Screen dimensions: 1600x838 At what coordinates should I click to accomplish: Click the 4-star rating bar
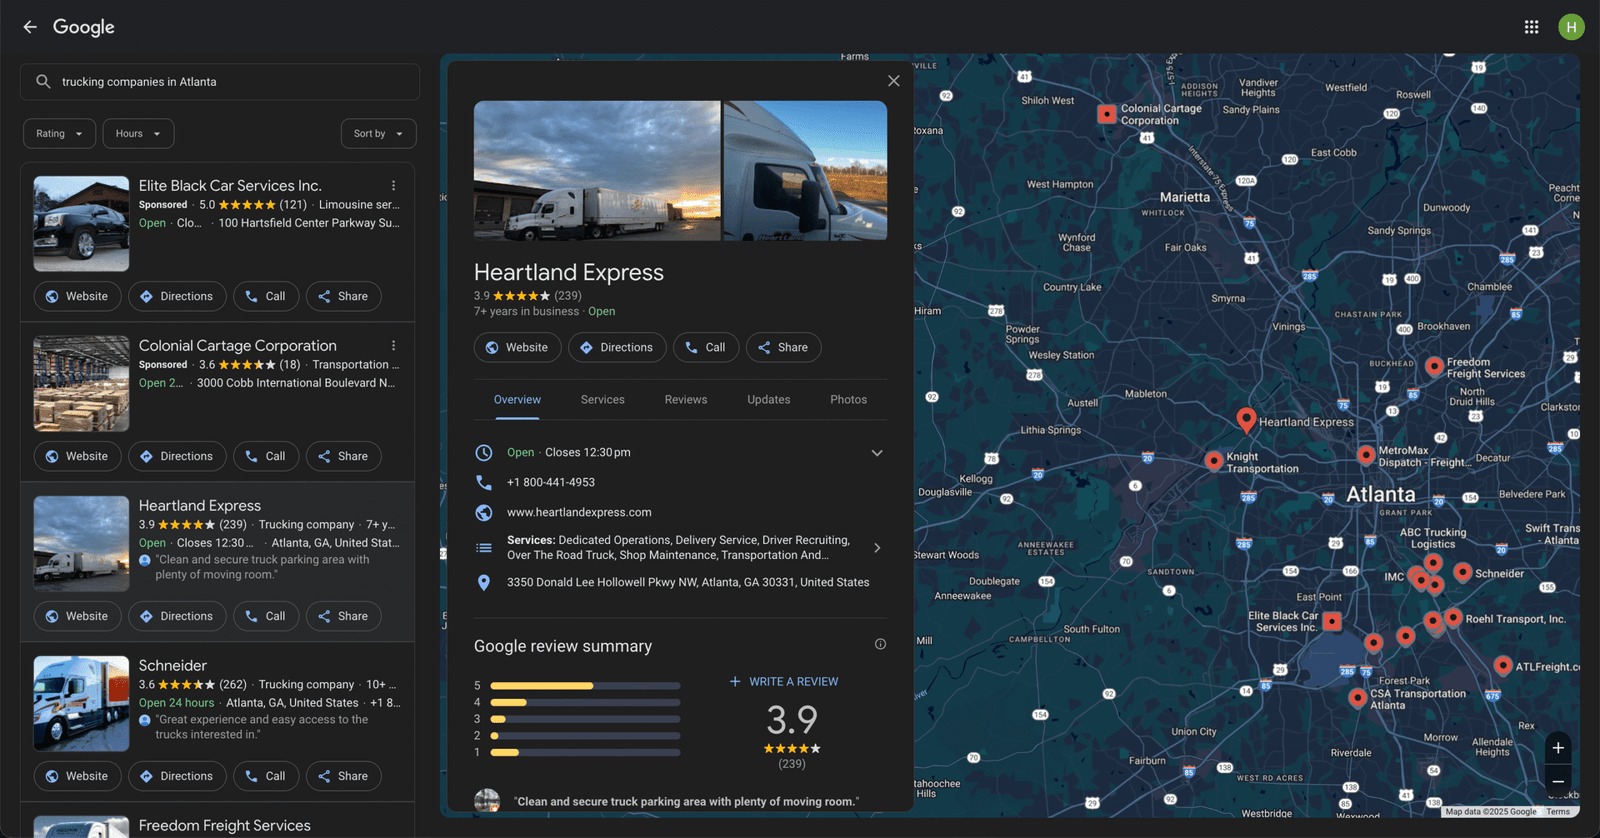coord(585,703)
